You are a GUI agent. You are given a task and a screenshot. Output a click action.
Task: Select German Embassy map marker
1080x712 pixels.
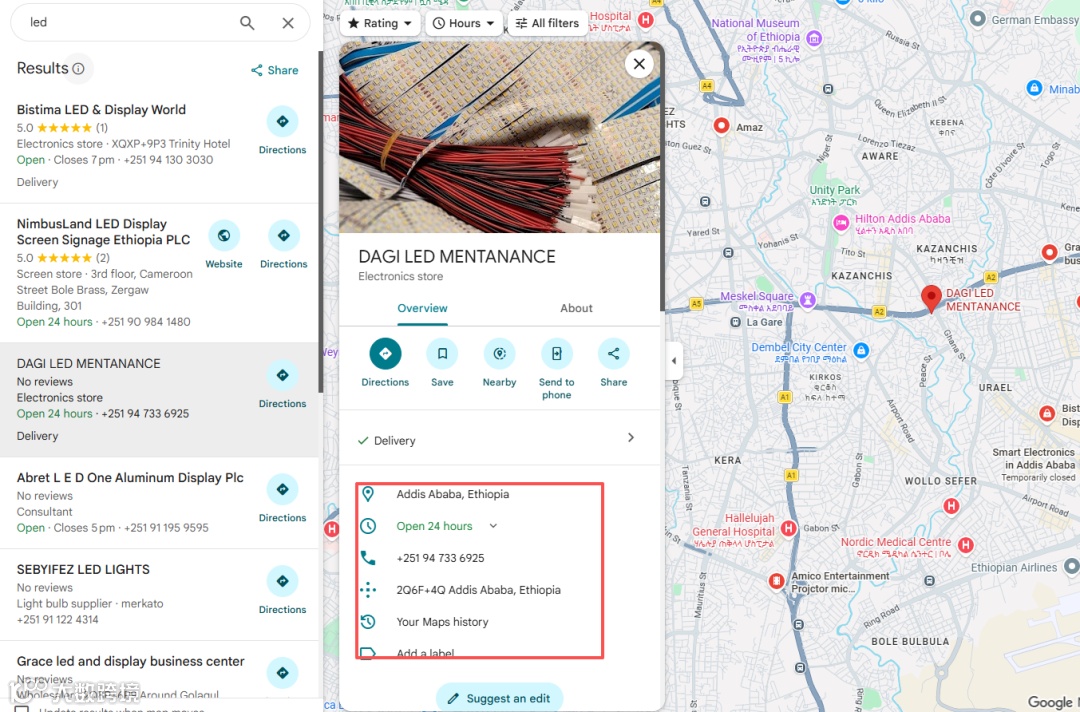(x=977, y=19)
